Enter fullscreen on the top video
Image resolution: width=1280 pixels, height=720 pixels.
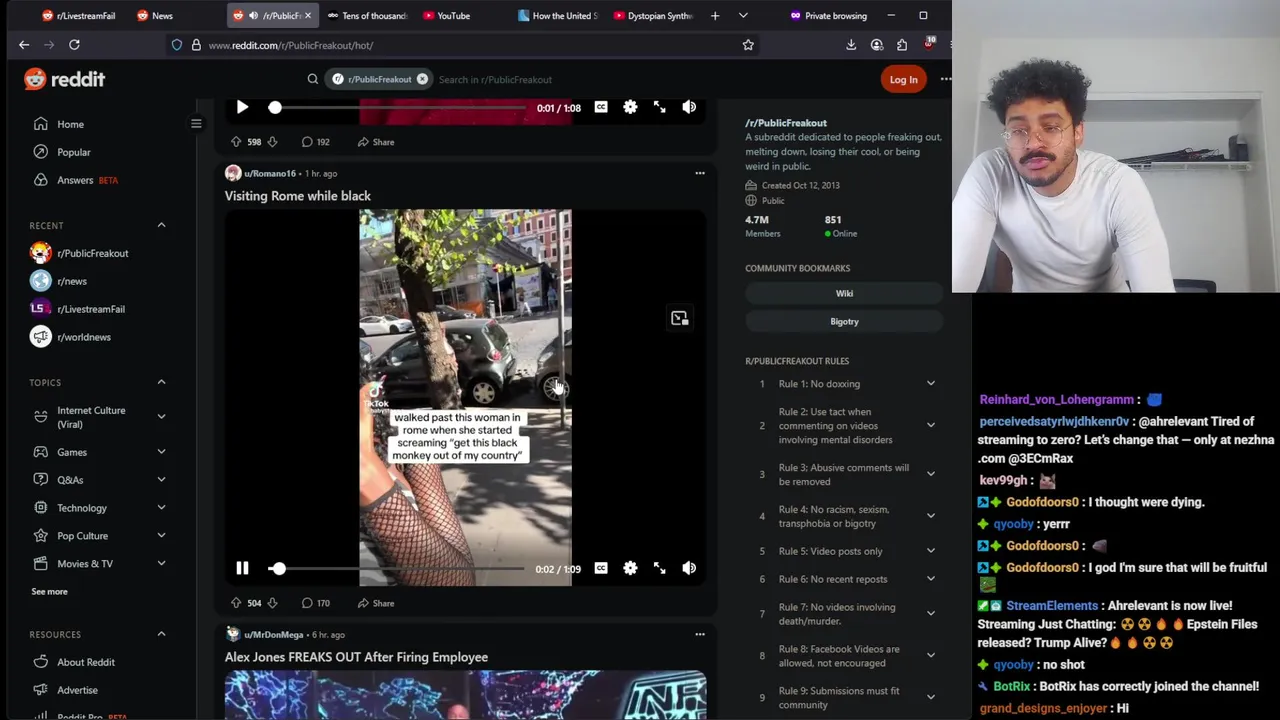coord(660,107)
